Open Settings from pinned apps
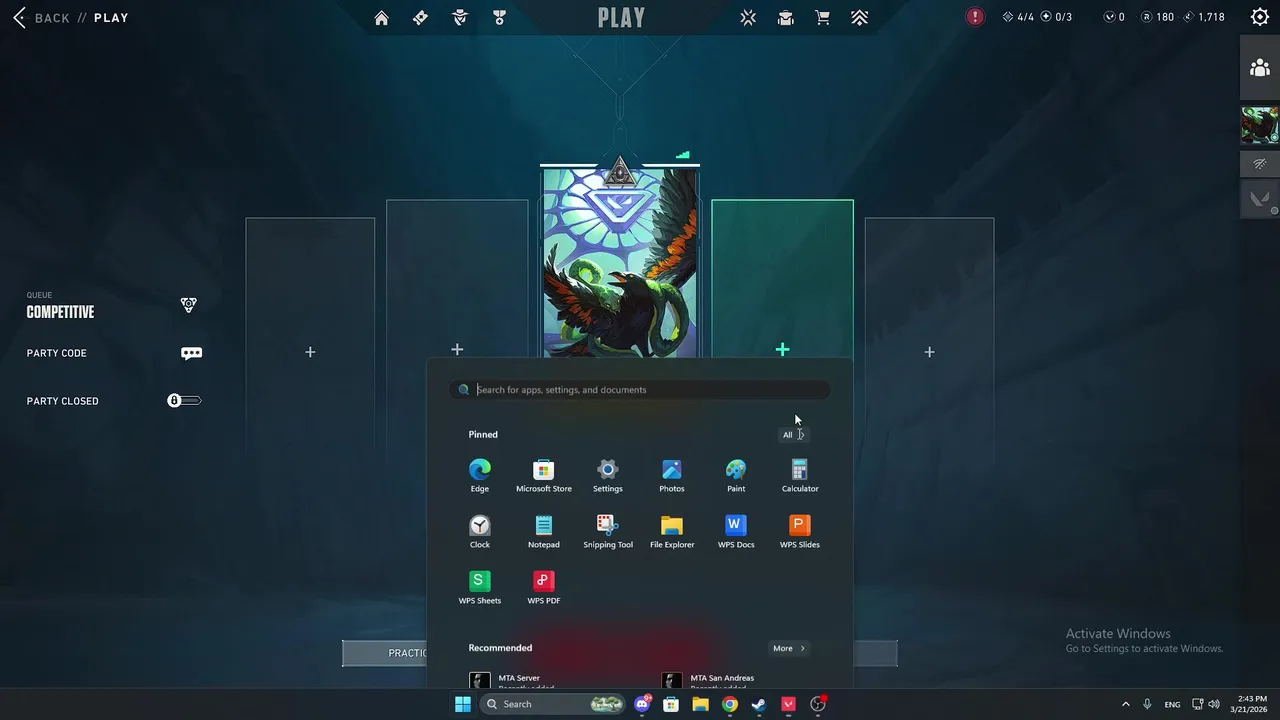 [x=608, y=475]
